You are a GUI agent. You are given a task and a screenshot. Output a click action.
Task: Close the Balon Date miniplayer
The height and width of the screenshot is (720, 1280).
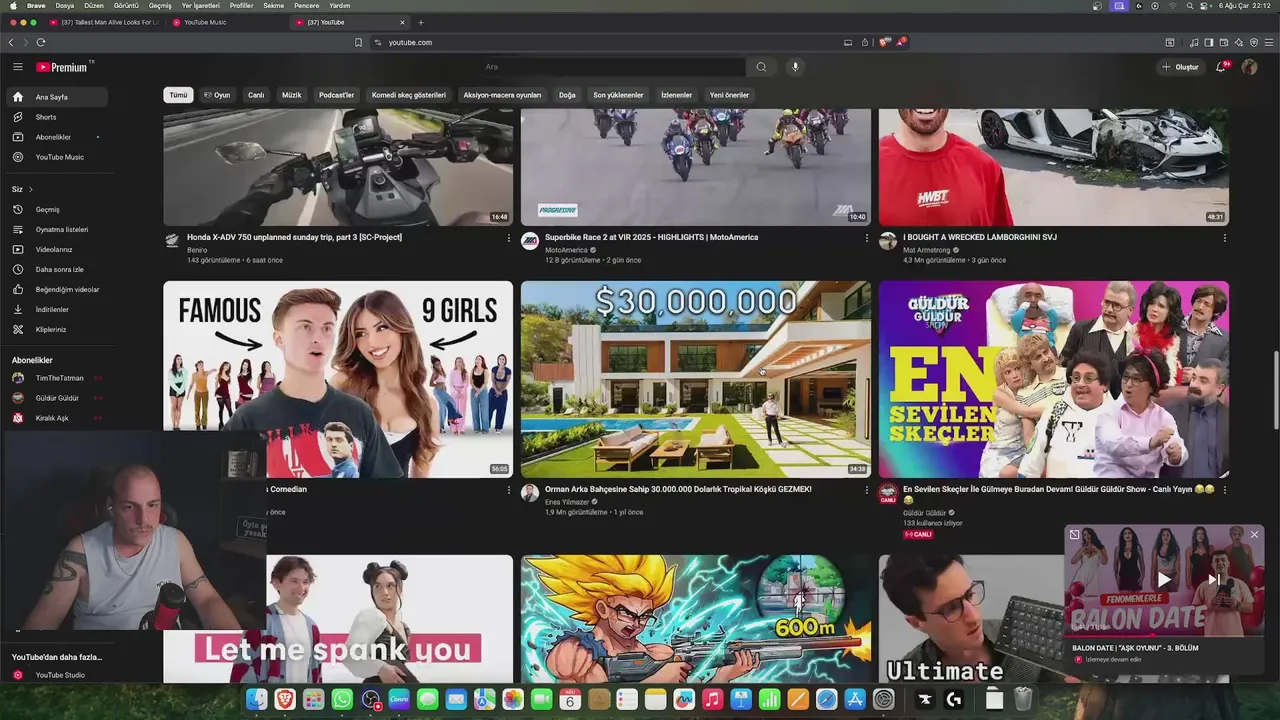pos(1254,535)
